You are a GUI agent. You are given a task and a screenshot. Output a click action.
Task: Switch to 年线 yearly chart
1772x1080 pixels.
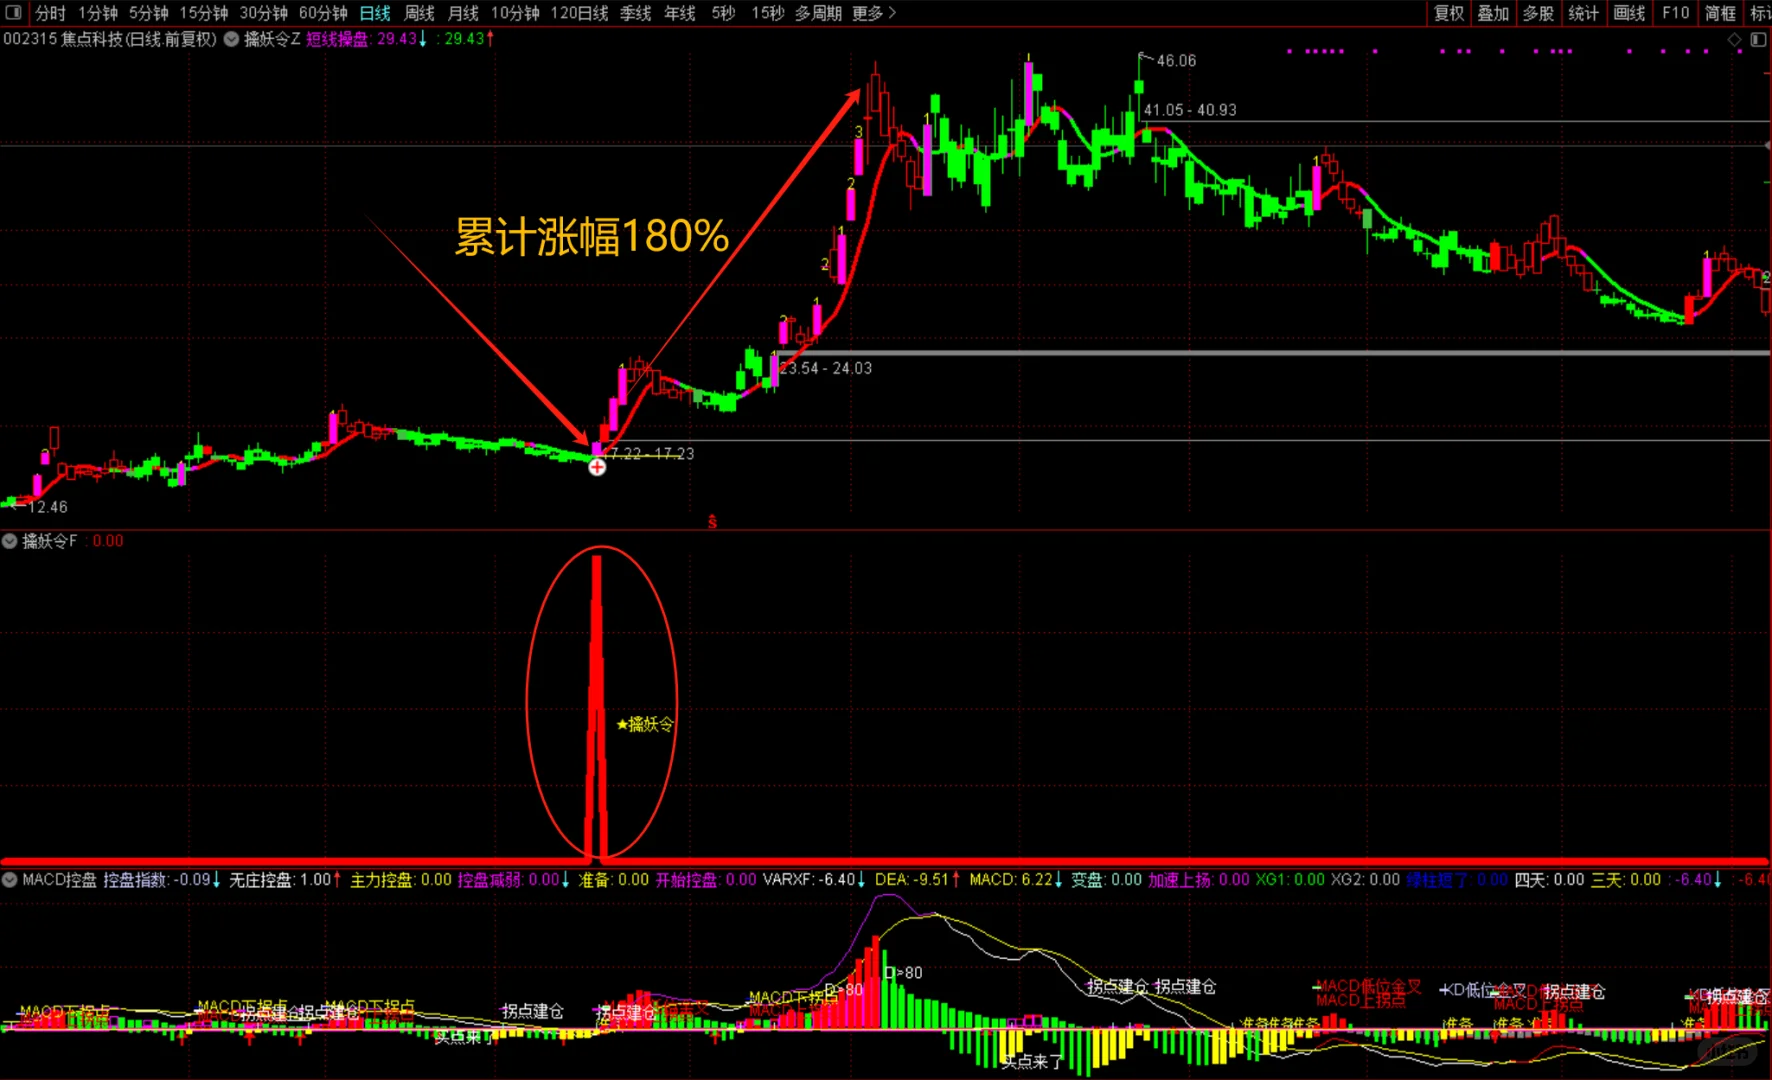pyautogui.click(x=680, y=13)
